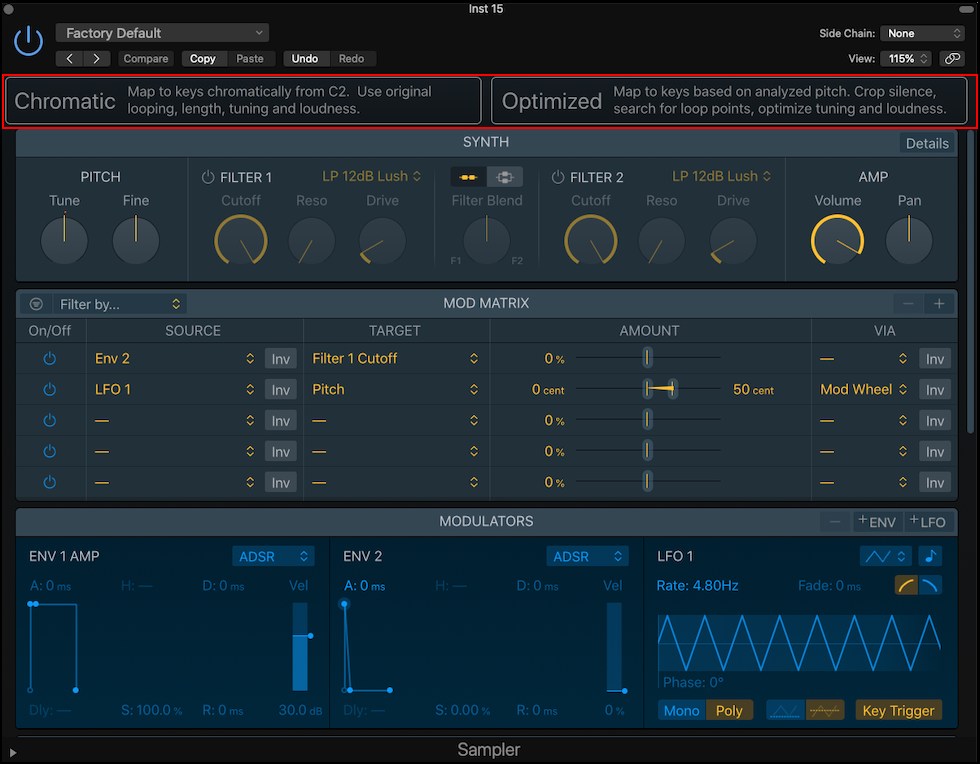Toggle the LFO 1 routing on/off

coord(49,390)
